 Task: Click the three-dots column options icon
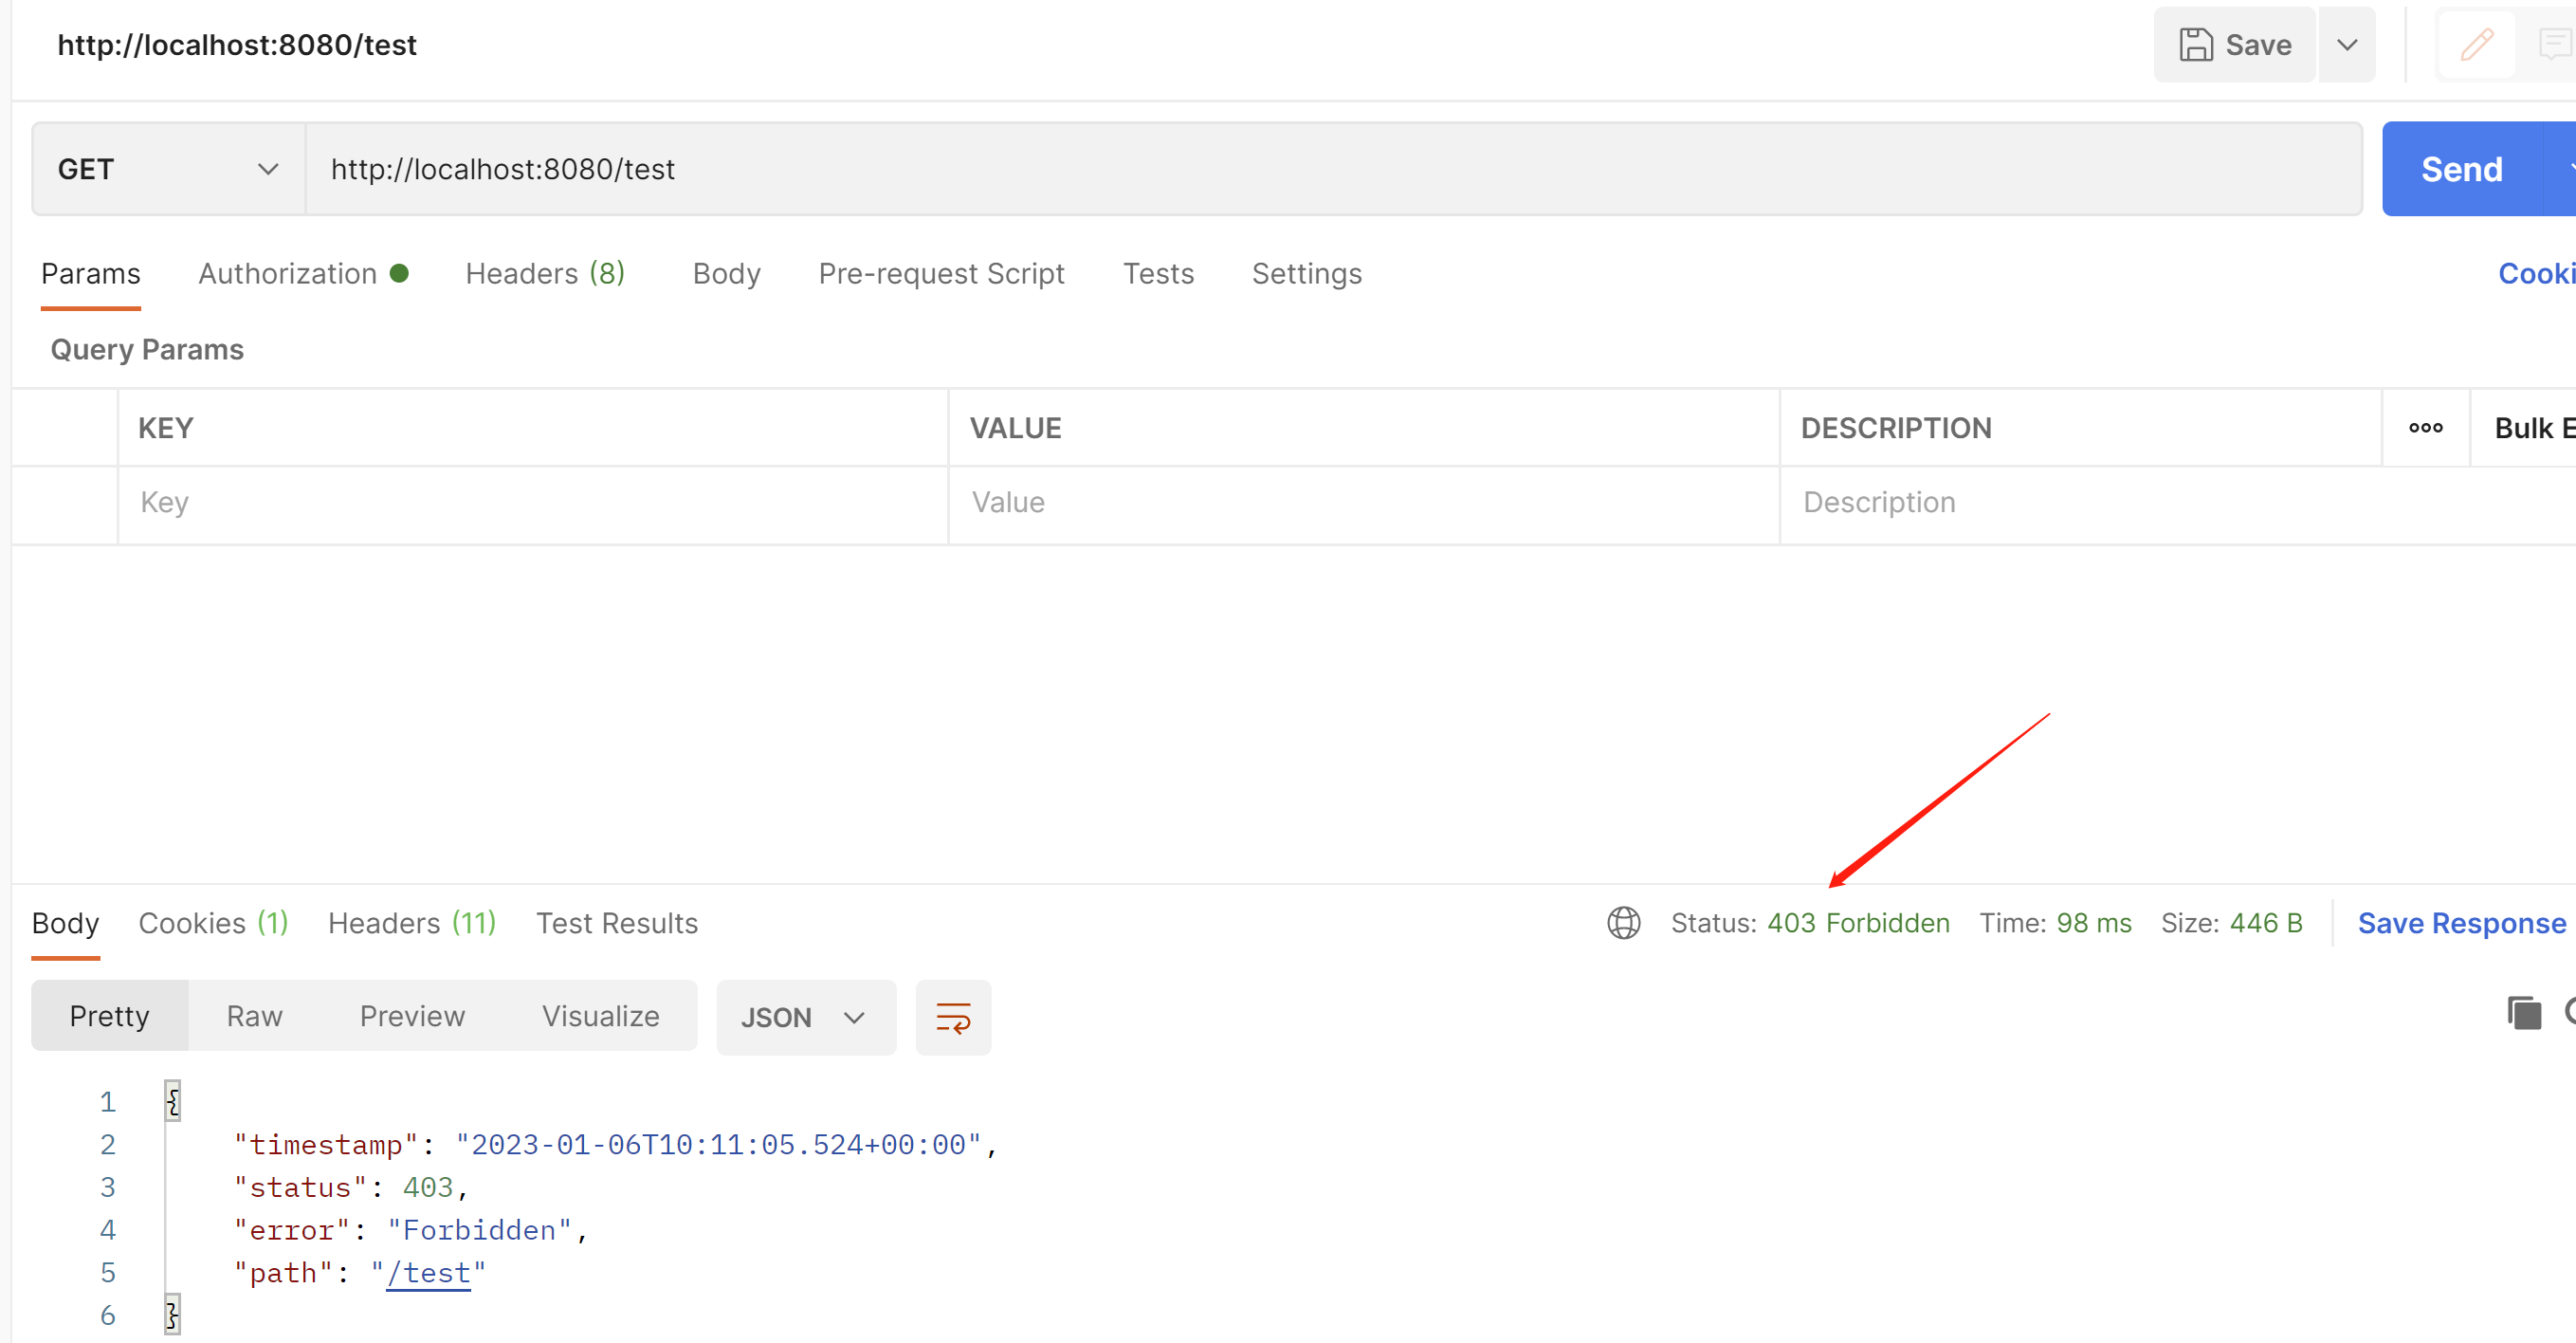2425,428
